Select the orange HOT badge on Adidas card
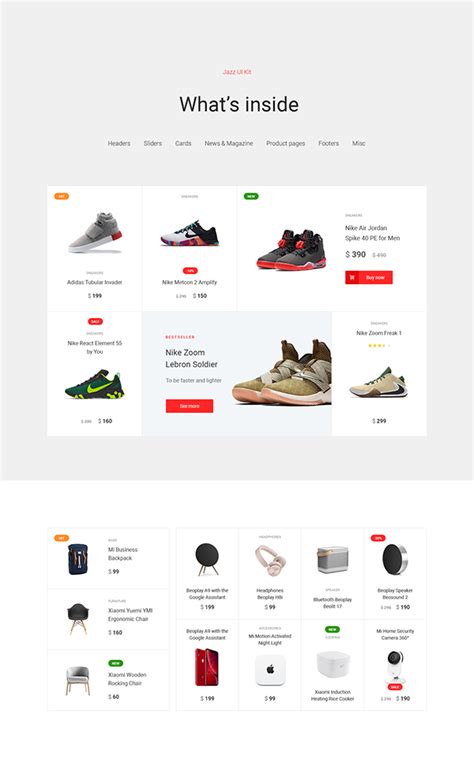Image resolution: width=474 pixels, height=758 pixels. 61,196
